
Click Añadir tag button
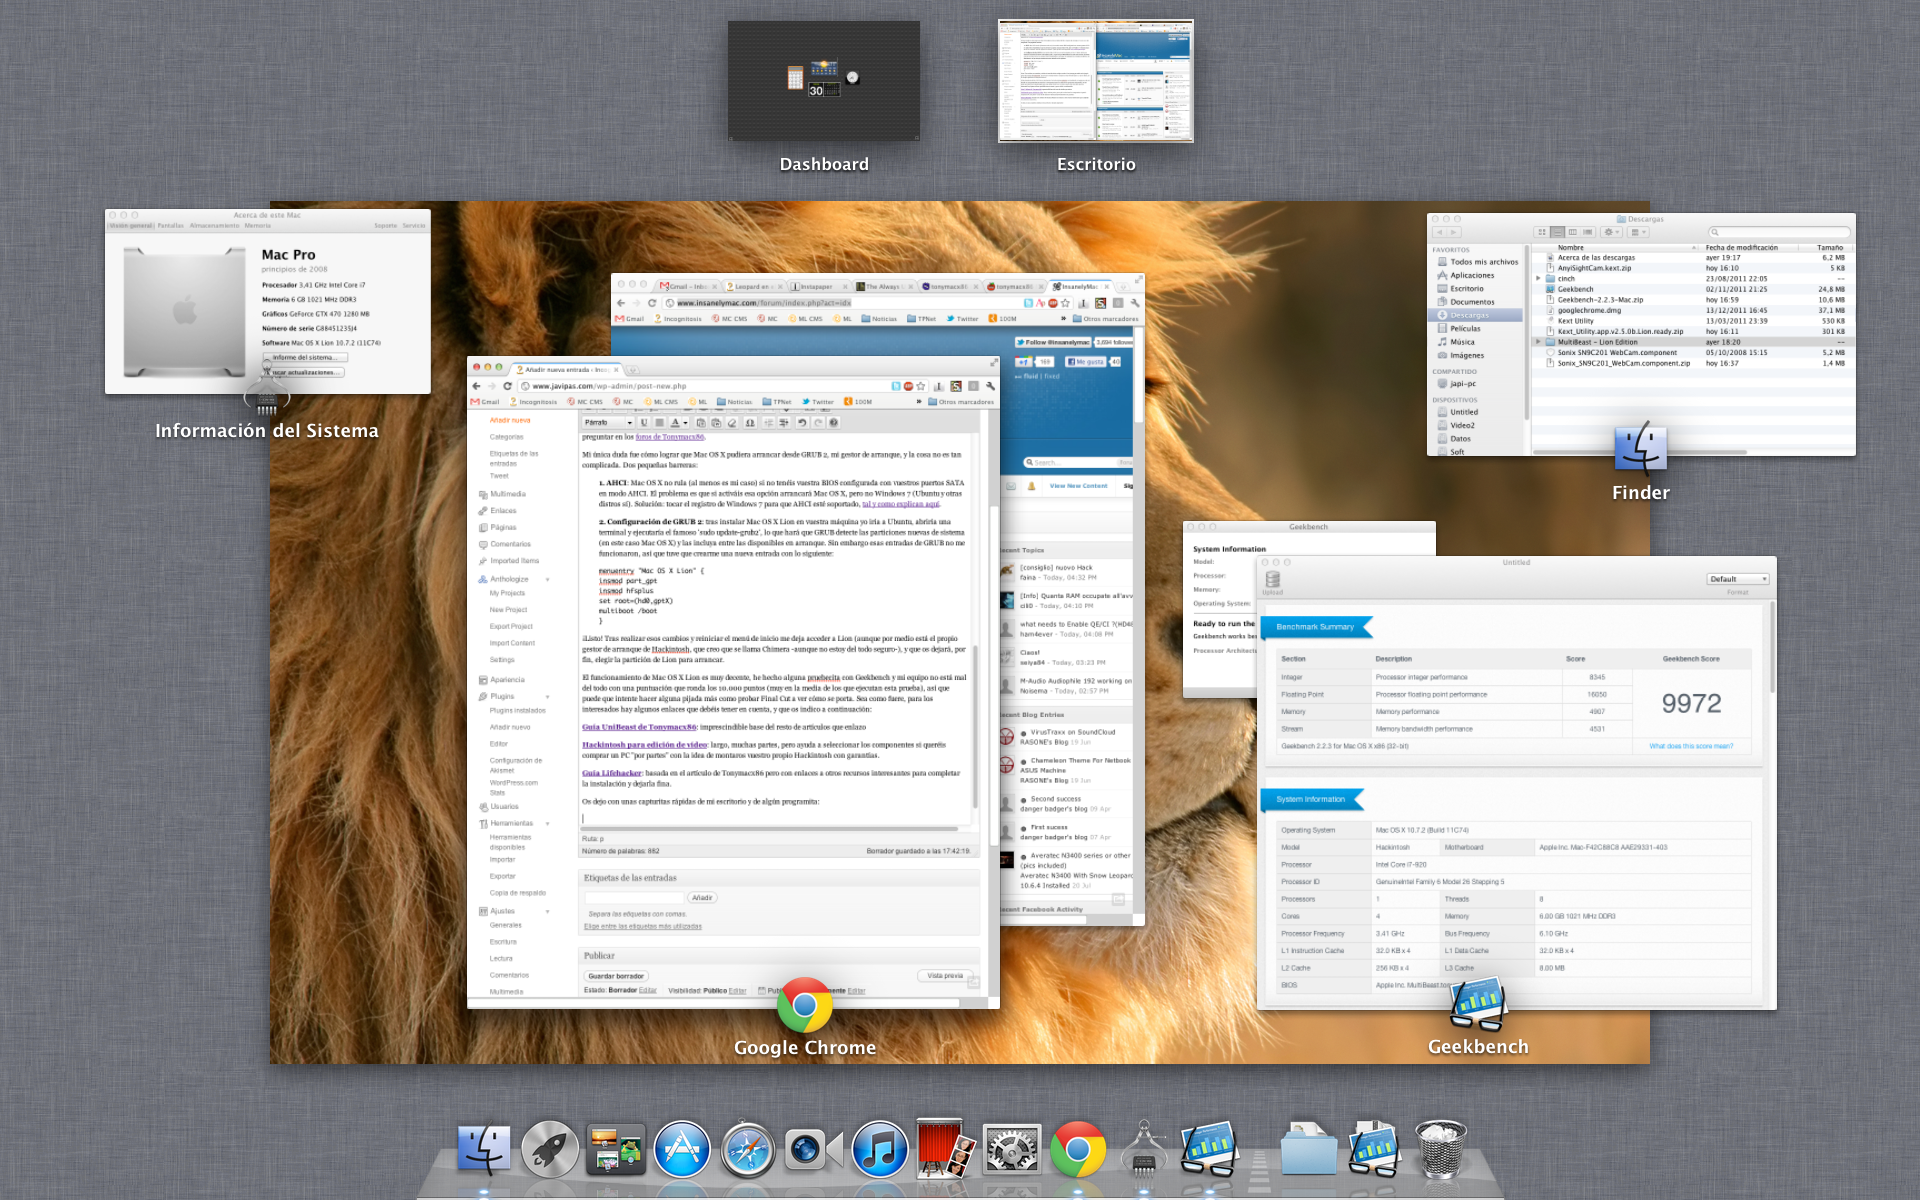tap(703, 898)
